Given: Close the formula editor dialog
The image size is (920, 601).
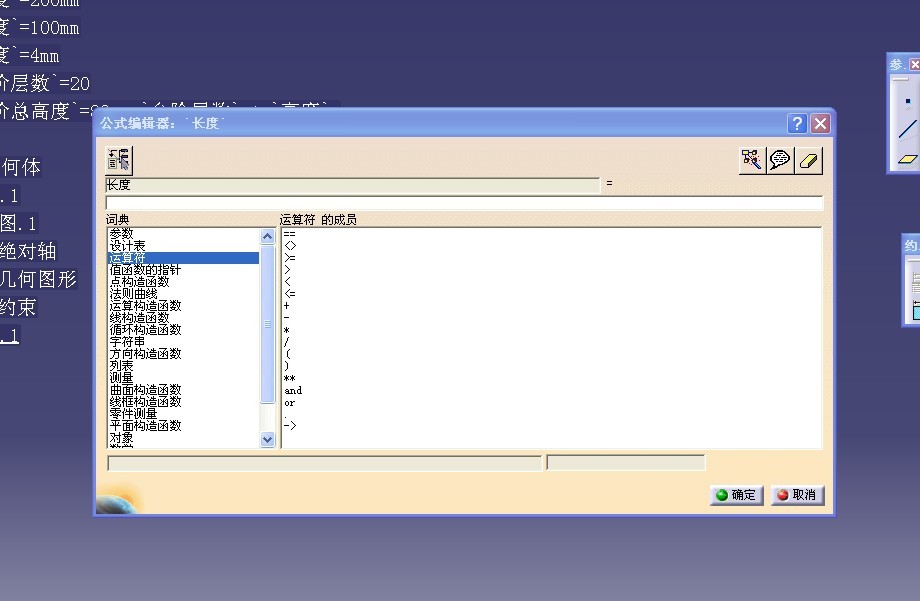Looking at the screenshot, I should click(x=820, y=123).
